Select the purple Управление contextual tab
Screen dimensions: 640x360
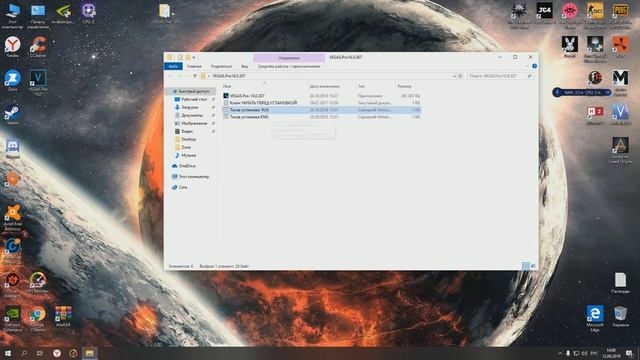click(289, 58)
